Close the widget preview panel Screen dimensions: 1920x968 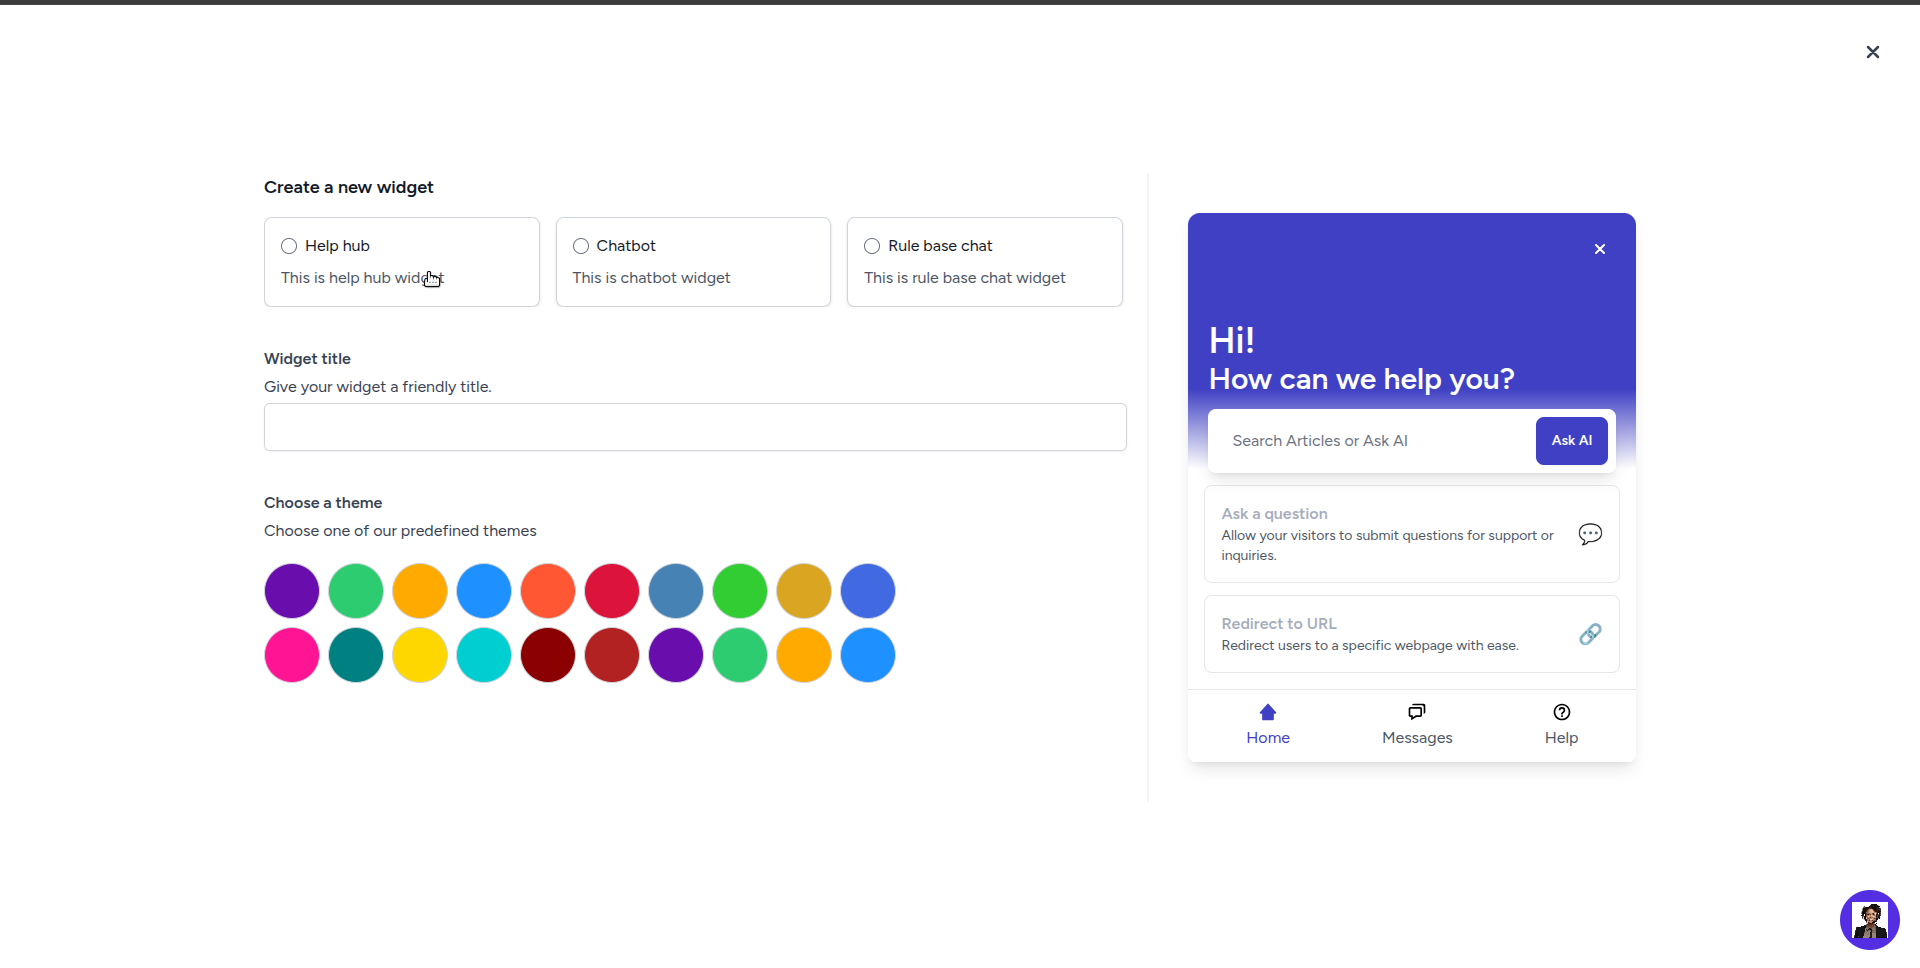click(1599, 249)
